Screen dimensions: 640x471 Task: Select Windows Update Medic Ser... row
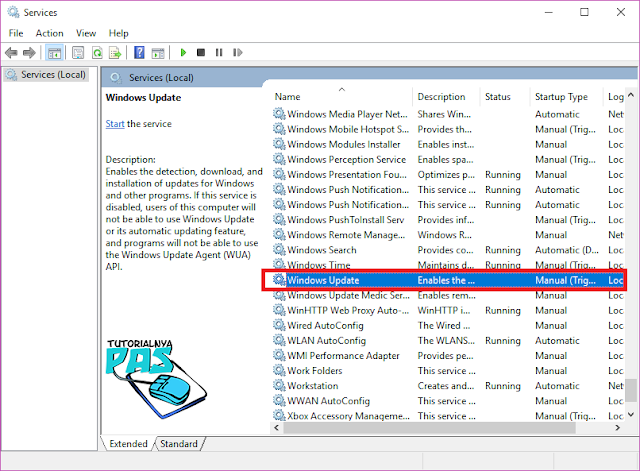pos(349,295)
